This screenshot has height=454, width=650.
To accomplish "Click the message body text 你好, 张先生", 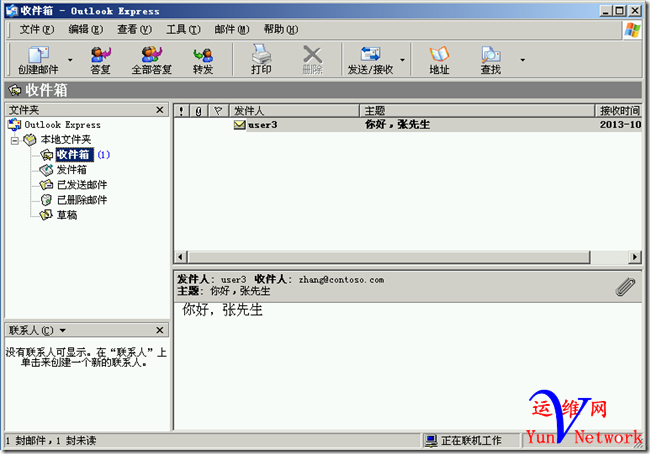I will tap(223, 310).
